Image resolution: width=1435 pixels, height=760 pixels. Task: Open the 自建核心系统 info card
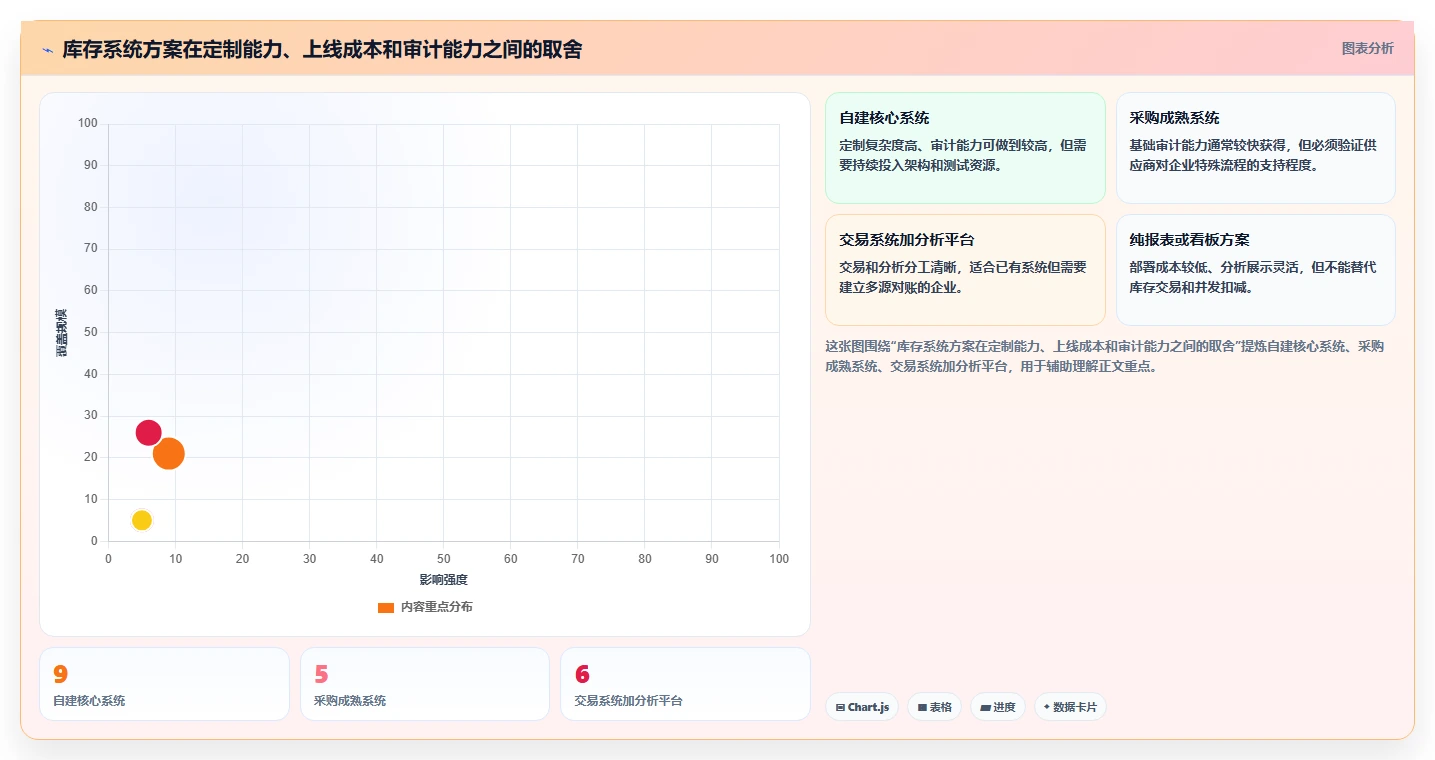coord(965,148)
